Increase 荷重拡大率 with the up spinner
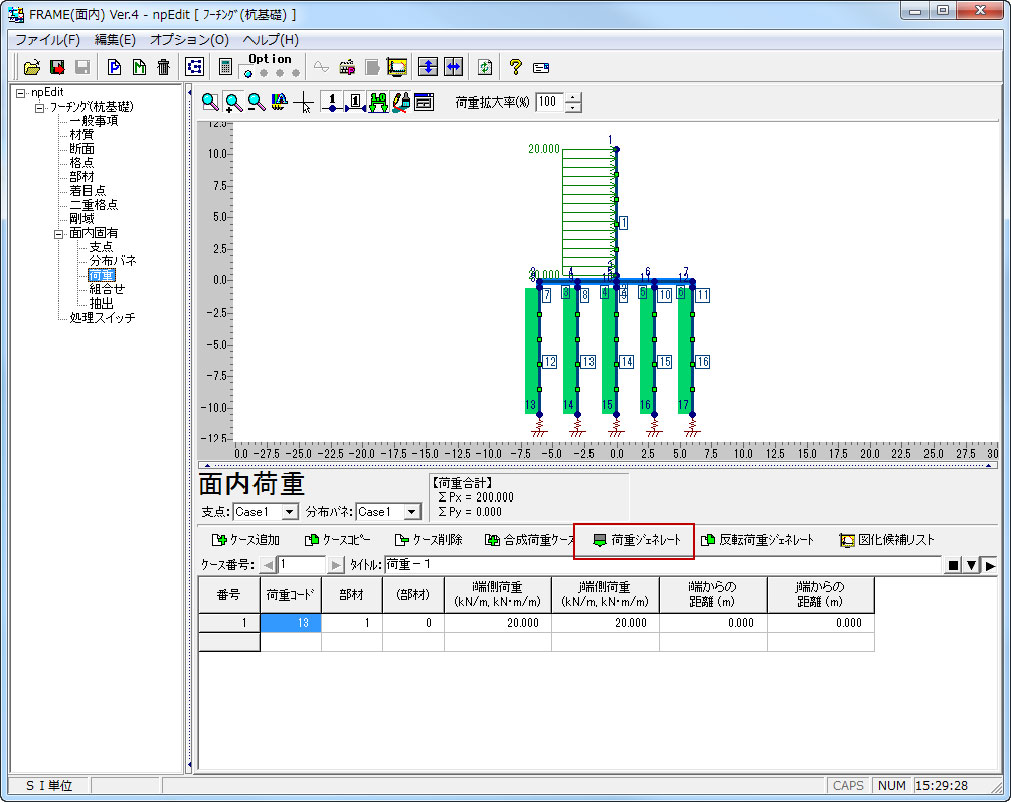The width and height of the screenshot is (1011, 803). click(x=572, y=97)
